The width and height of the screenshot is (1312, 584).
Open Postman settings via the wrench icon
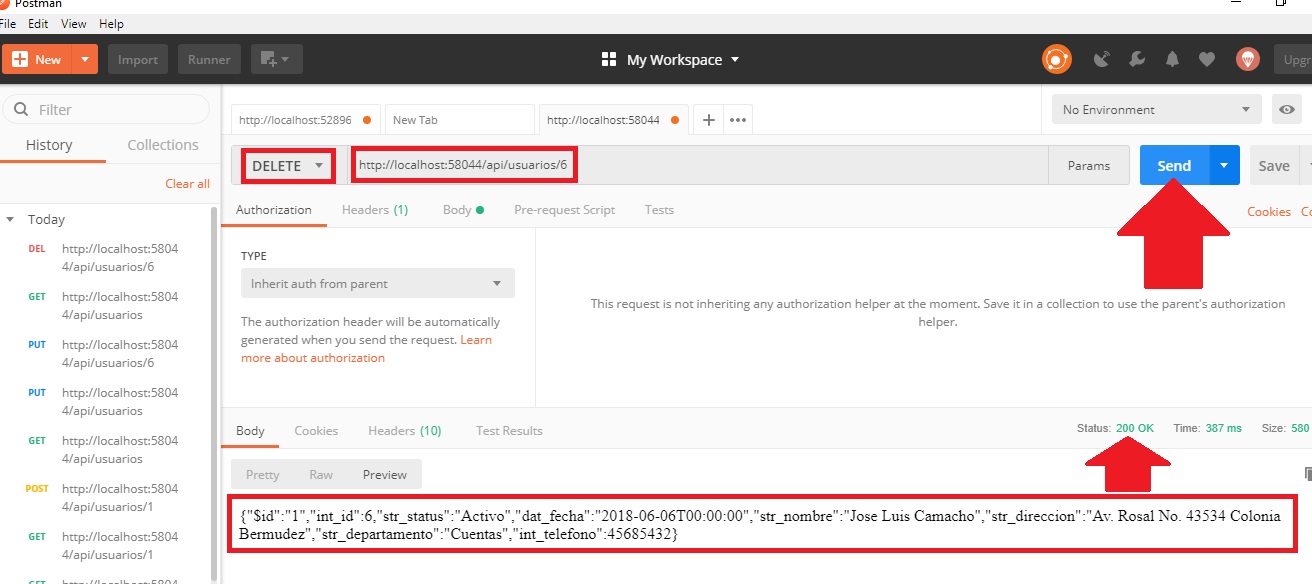(1136, 59)
